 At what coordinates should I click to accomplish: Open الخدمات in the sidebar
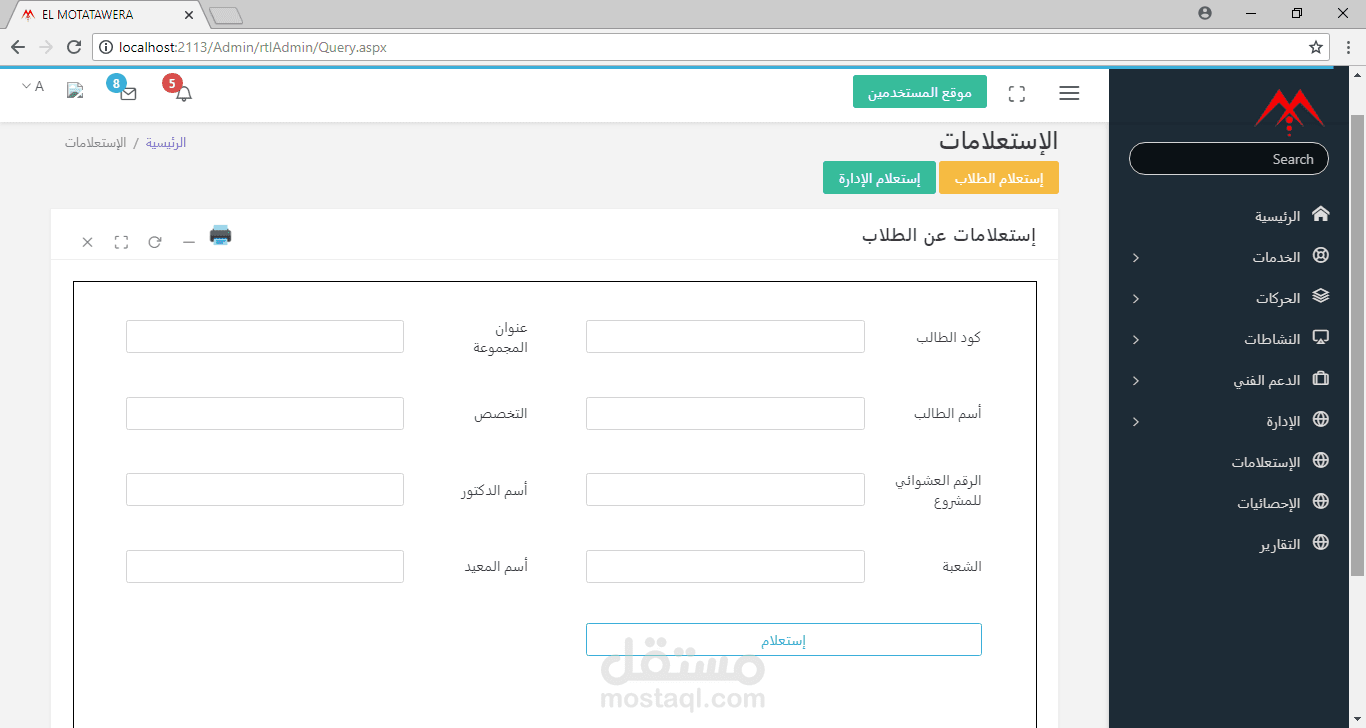point(1276,257)
